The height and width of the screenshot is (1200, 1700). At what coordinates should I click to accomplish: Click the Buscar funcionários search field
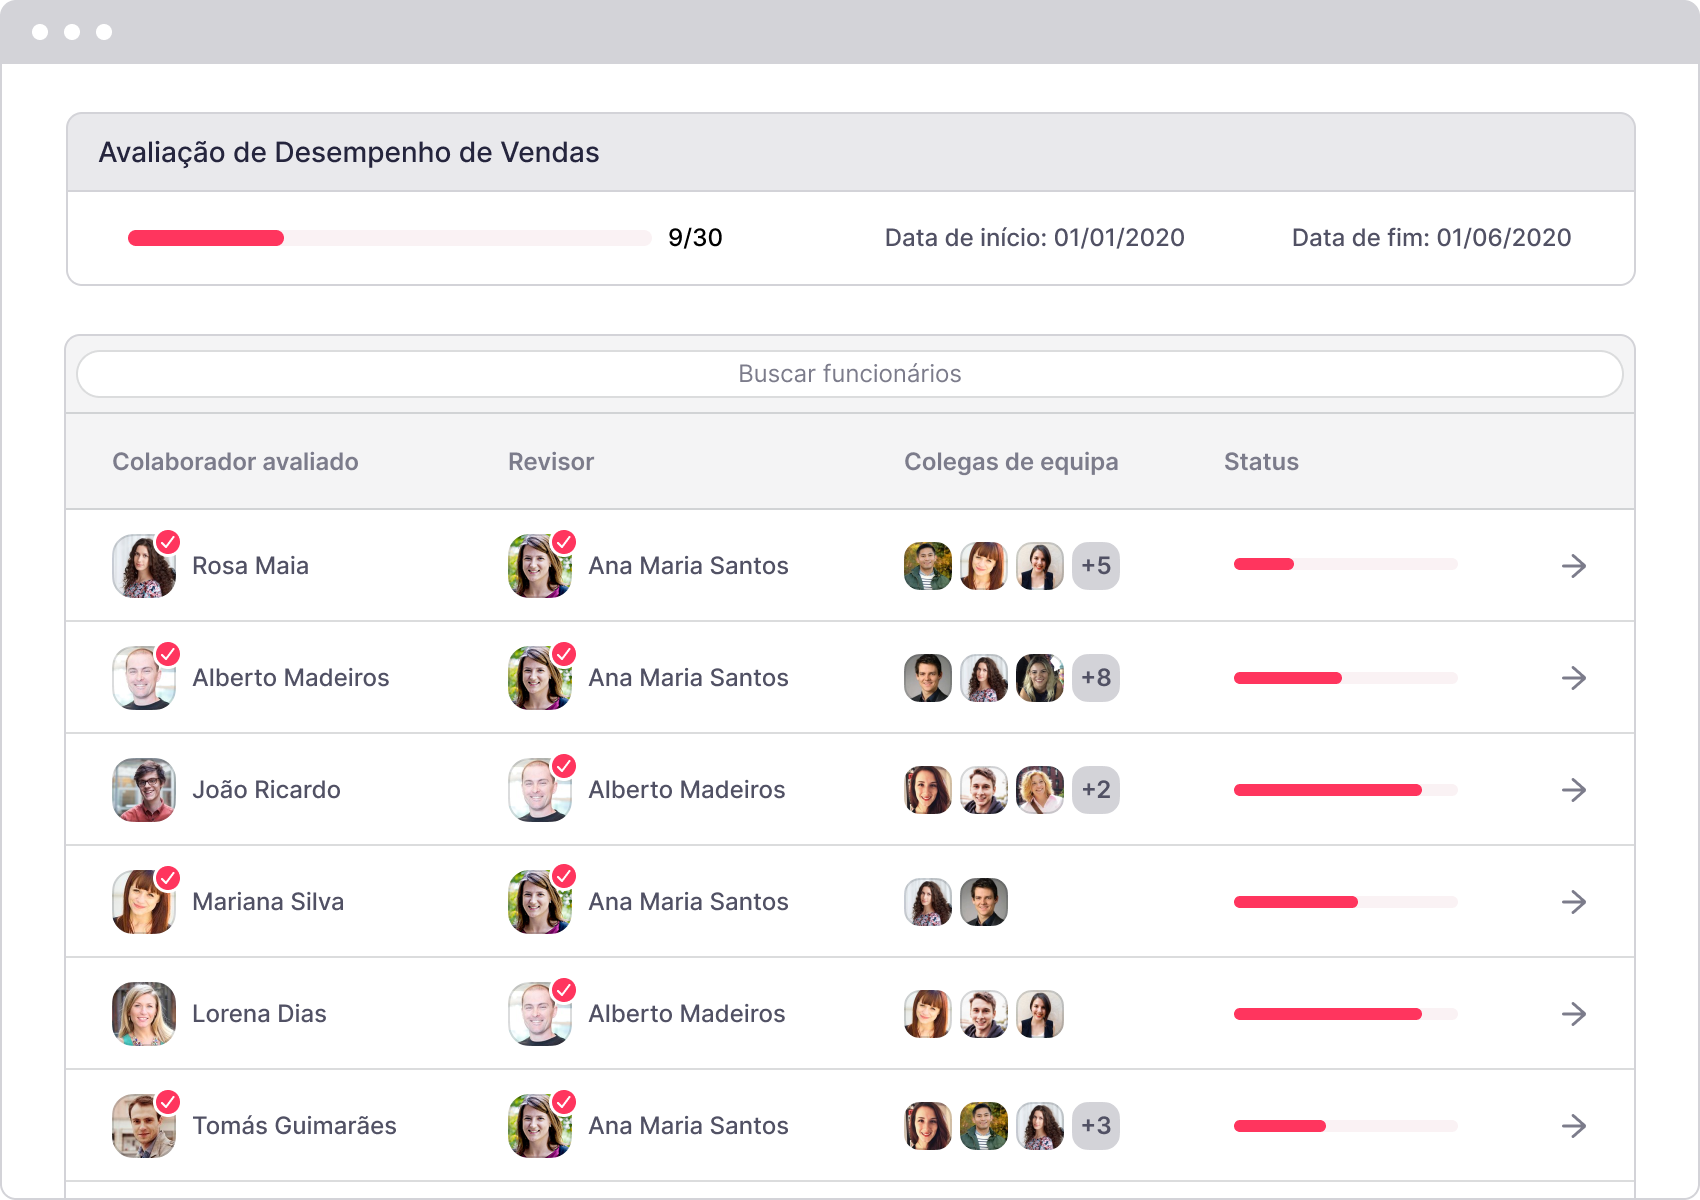point(850,374)
